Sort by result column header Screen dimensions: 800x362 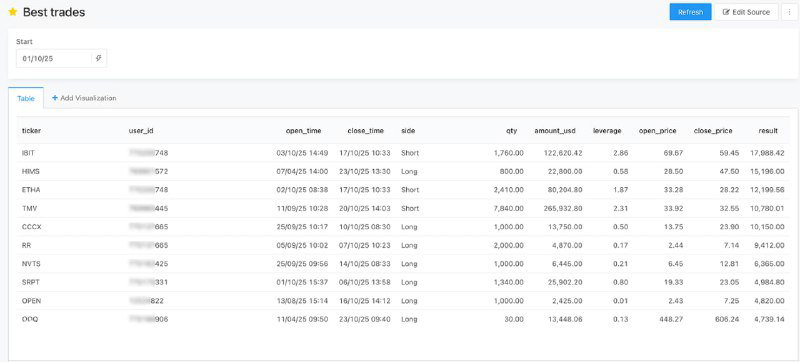coord(768,131)
